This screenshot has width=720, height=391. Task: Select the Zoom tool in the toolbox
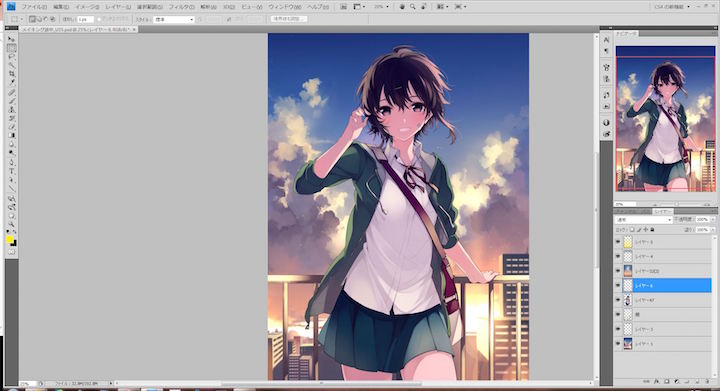tap(11, 224)
